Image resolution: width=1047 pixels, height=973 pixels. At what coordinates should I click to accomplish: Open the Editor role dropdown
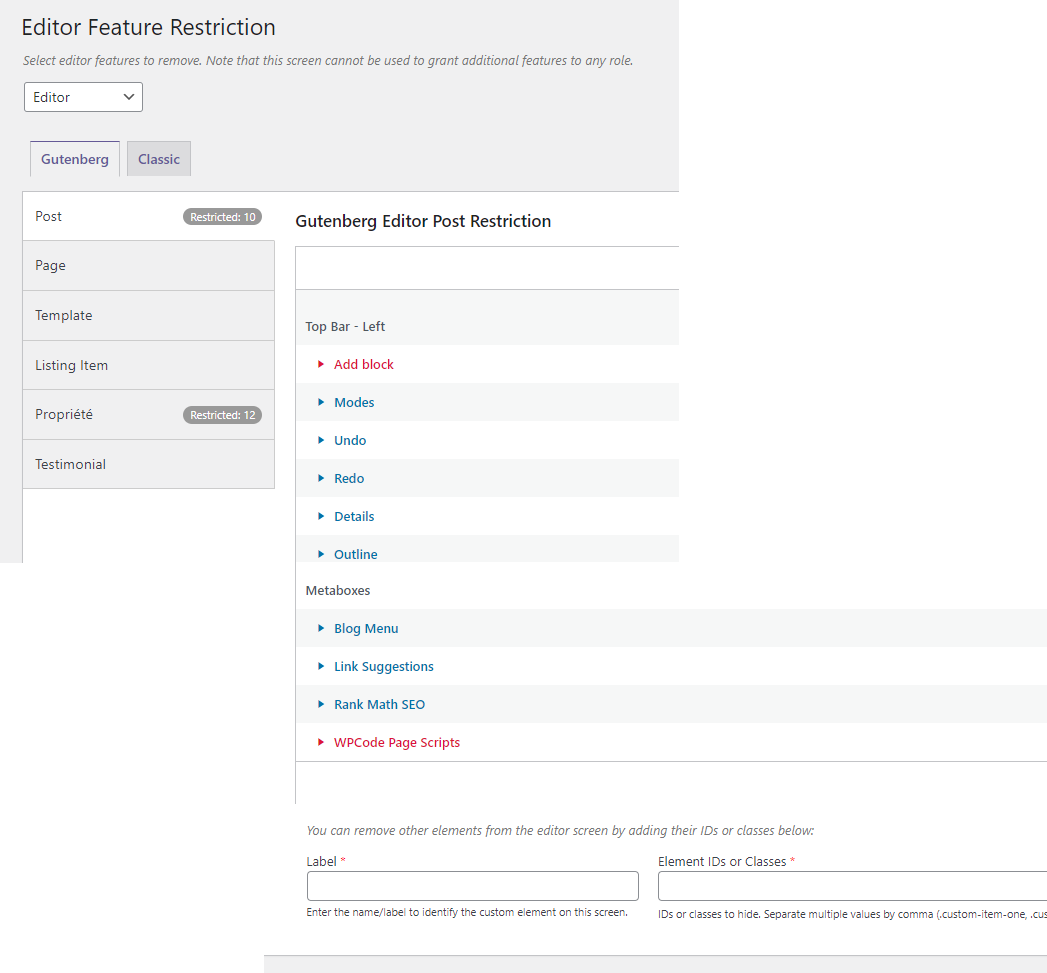pos(83,98)
